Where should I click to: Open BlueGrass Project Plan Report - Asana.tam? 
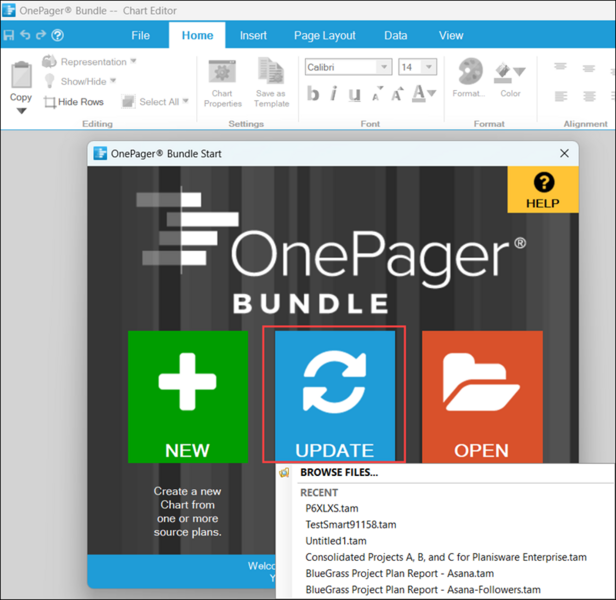(400, 573)
